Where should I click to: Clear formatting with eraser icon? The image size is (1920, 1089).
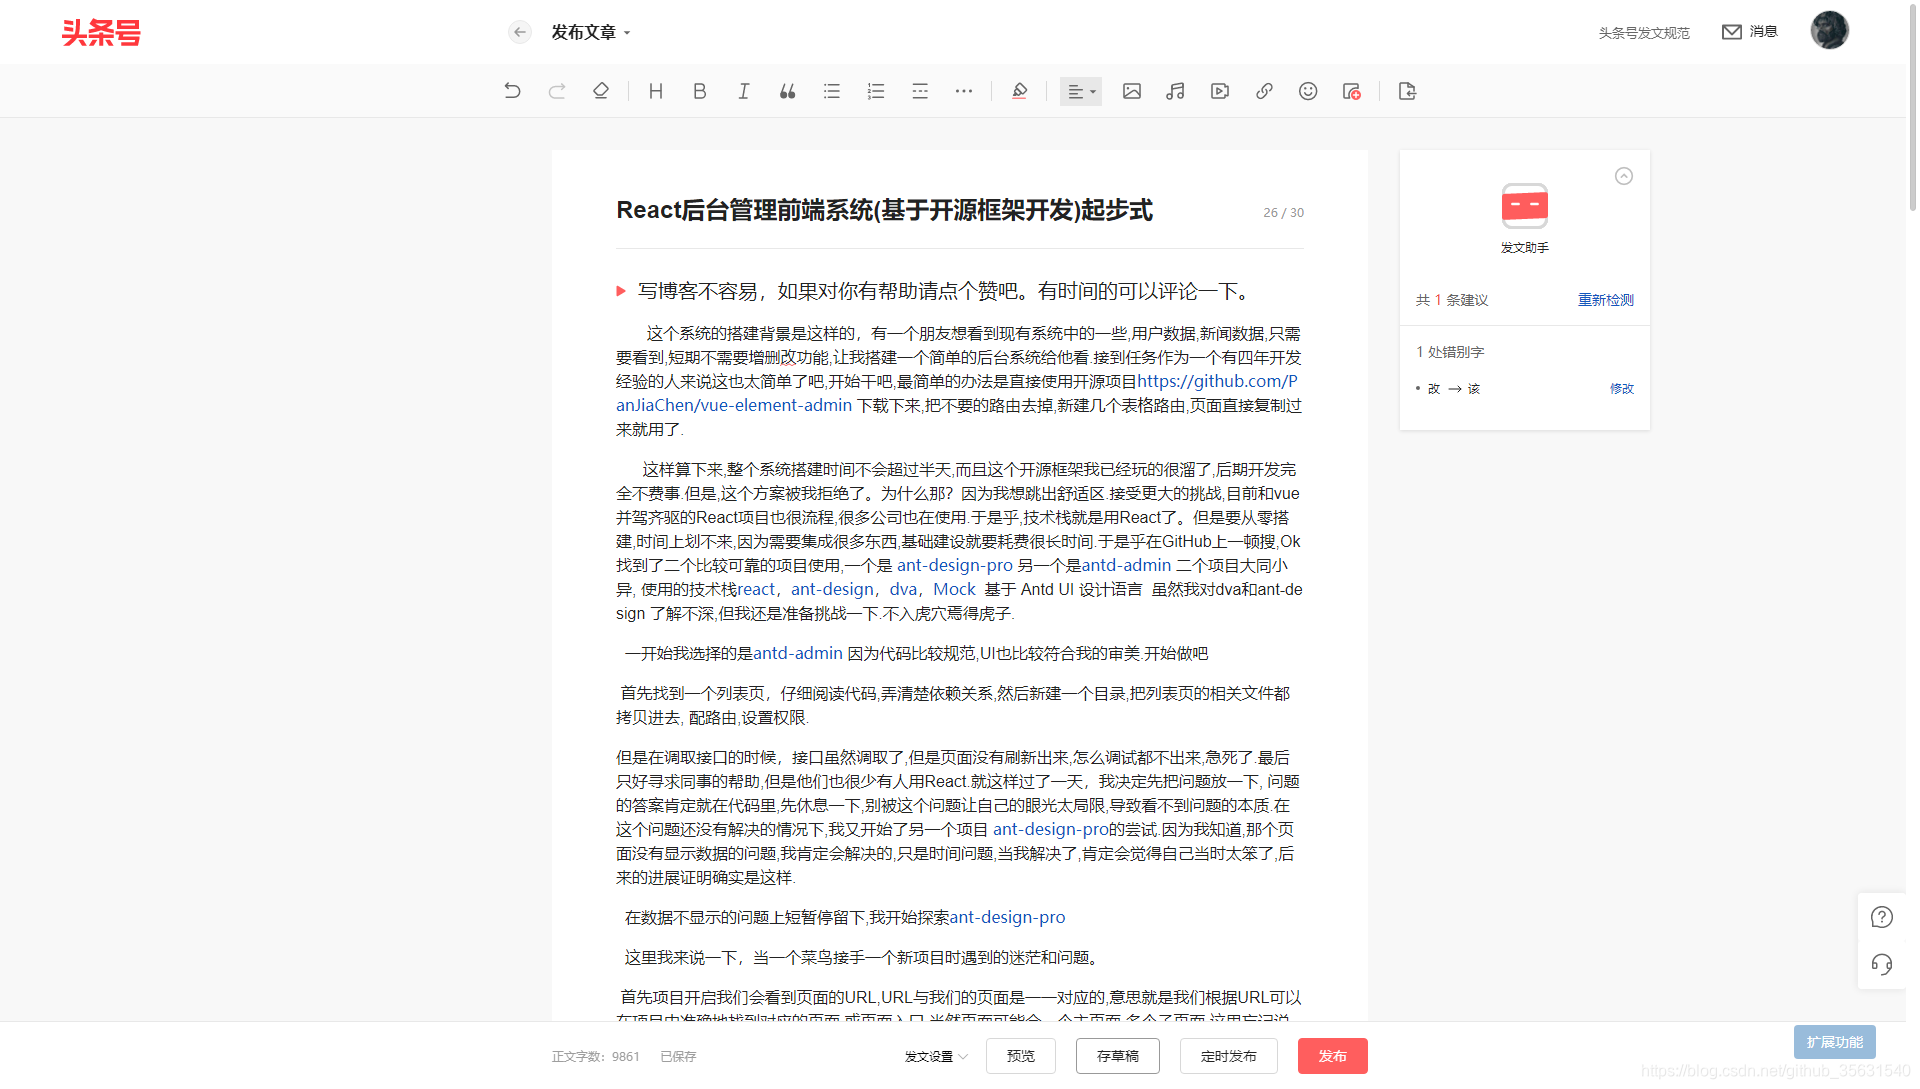coord(600,91)
